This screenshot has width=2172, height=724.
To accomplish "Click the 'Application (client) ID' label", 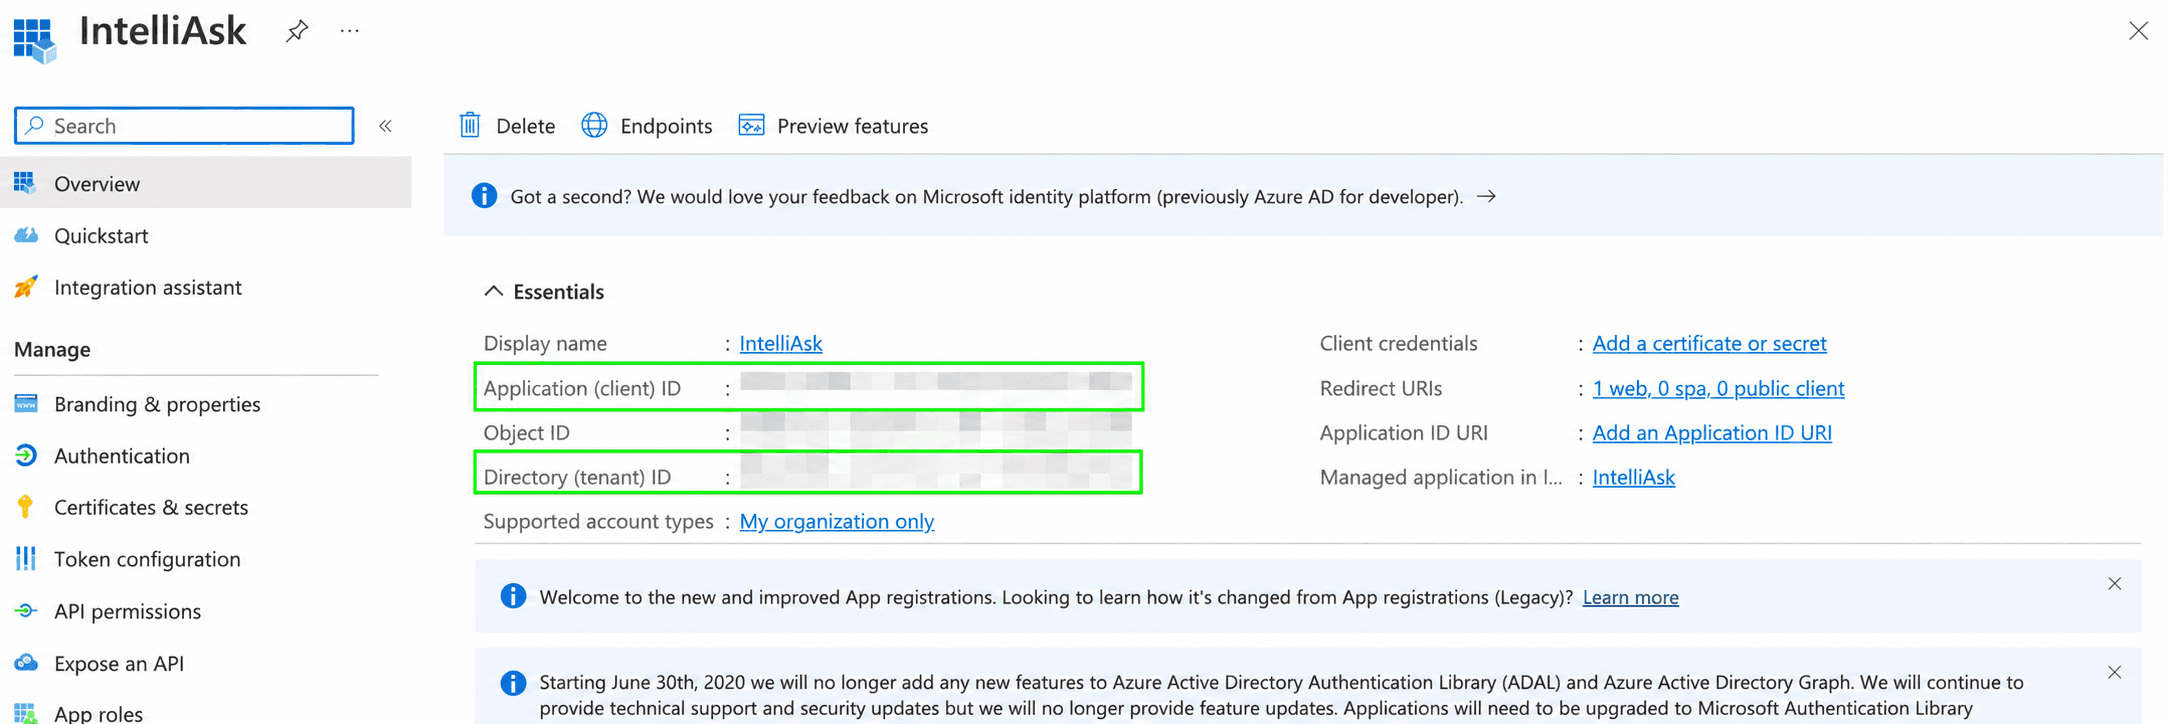I will [x=582, y=388].
